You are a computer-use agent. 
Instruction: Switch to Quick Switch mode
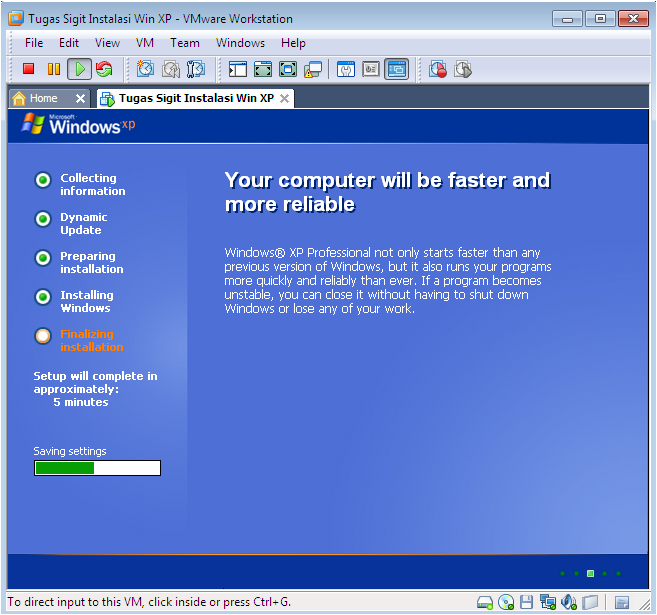pos(288,69)
